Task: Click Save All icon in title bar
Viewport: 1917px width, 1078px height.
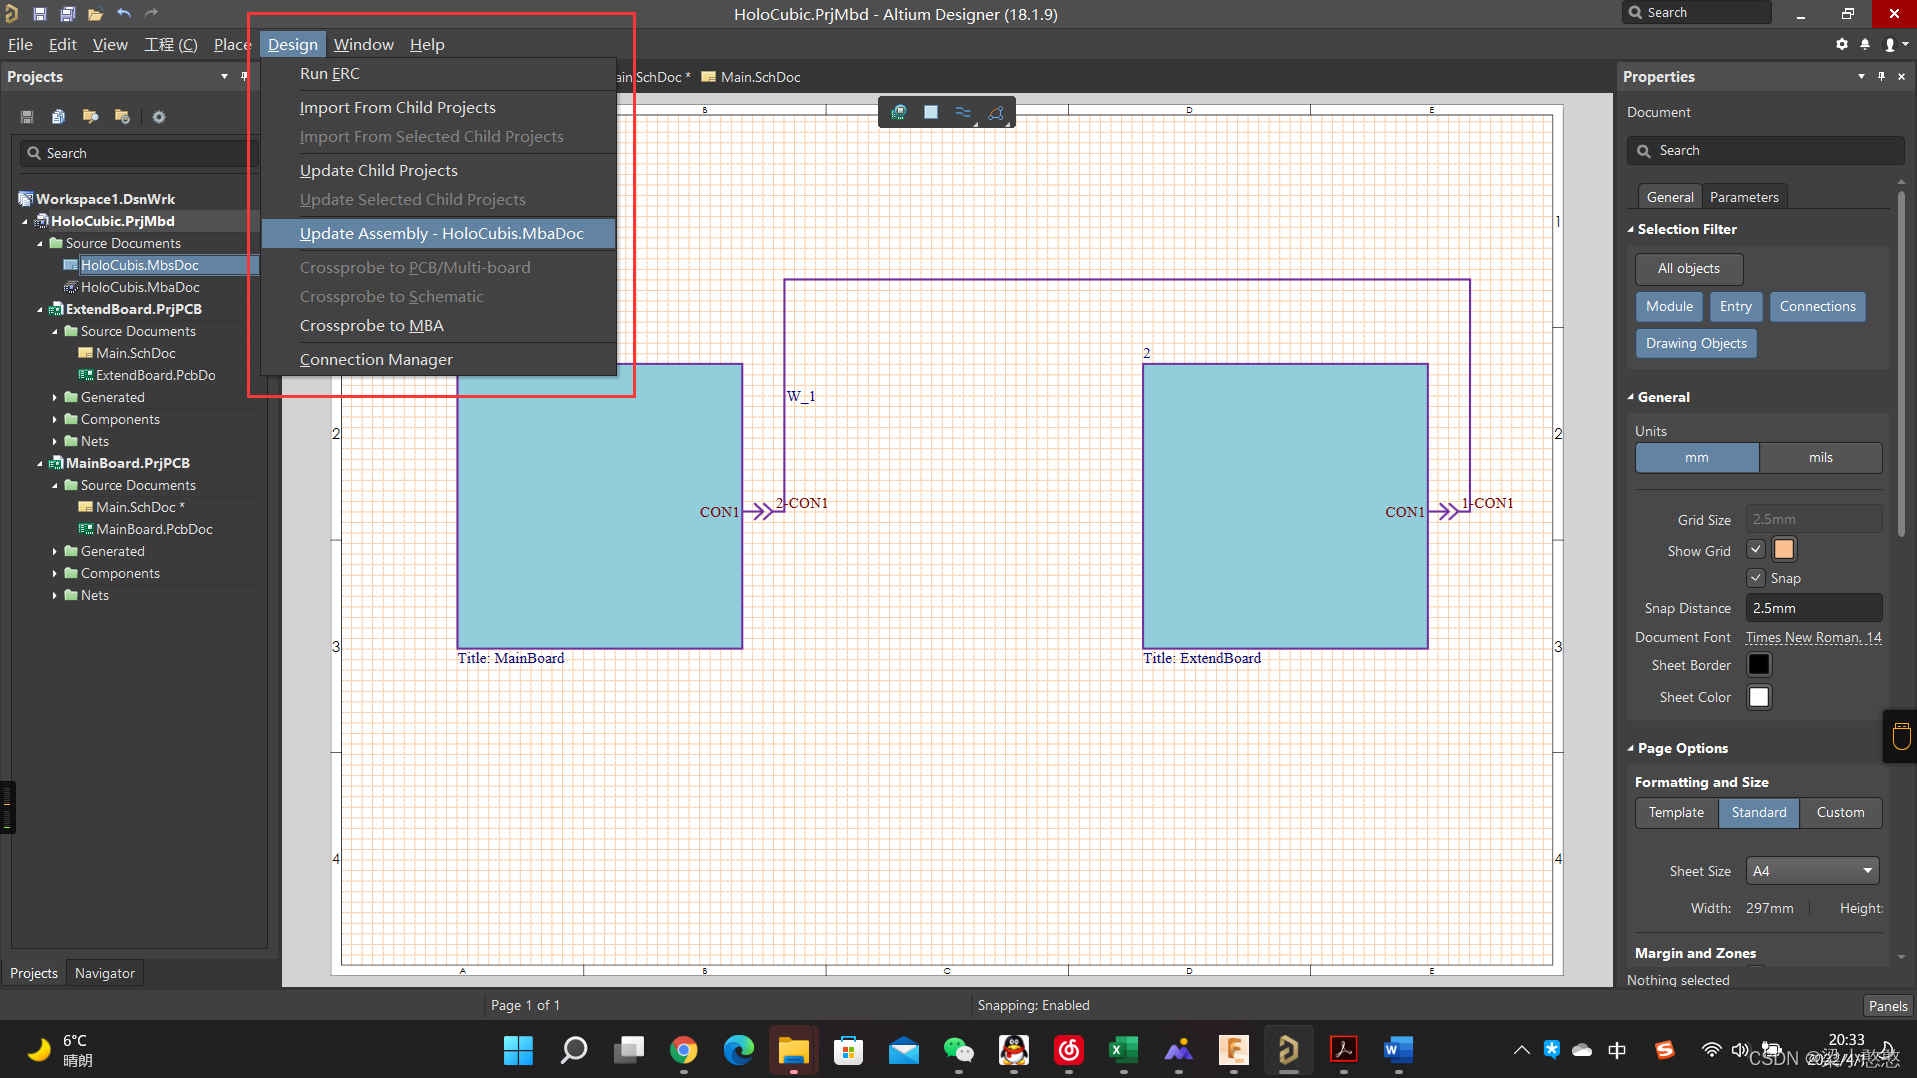Action: (67, 14)
